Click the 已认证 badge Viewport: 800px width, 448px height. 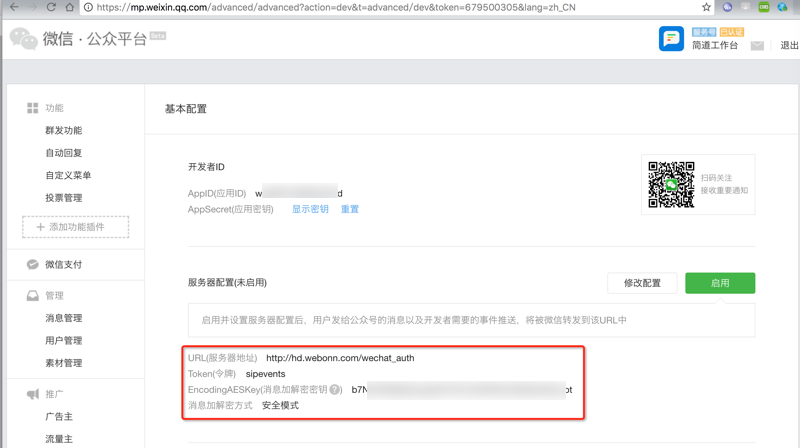click(732, 32)
